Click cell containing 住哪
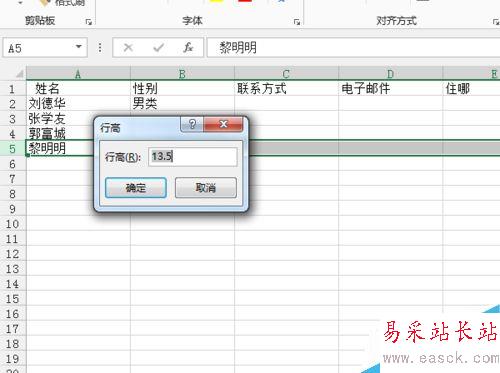This screenshot has height=373, width=500. (x=471, y=89)
